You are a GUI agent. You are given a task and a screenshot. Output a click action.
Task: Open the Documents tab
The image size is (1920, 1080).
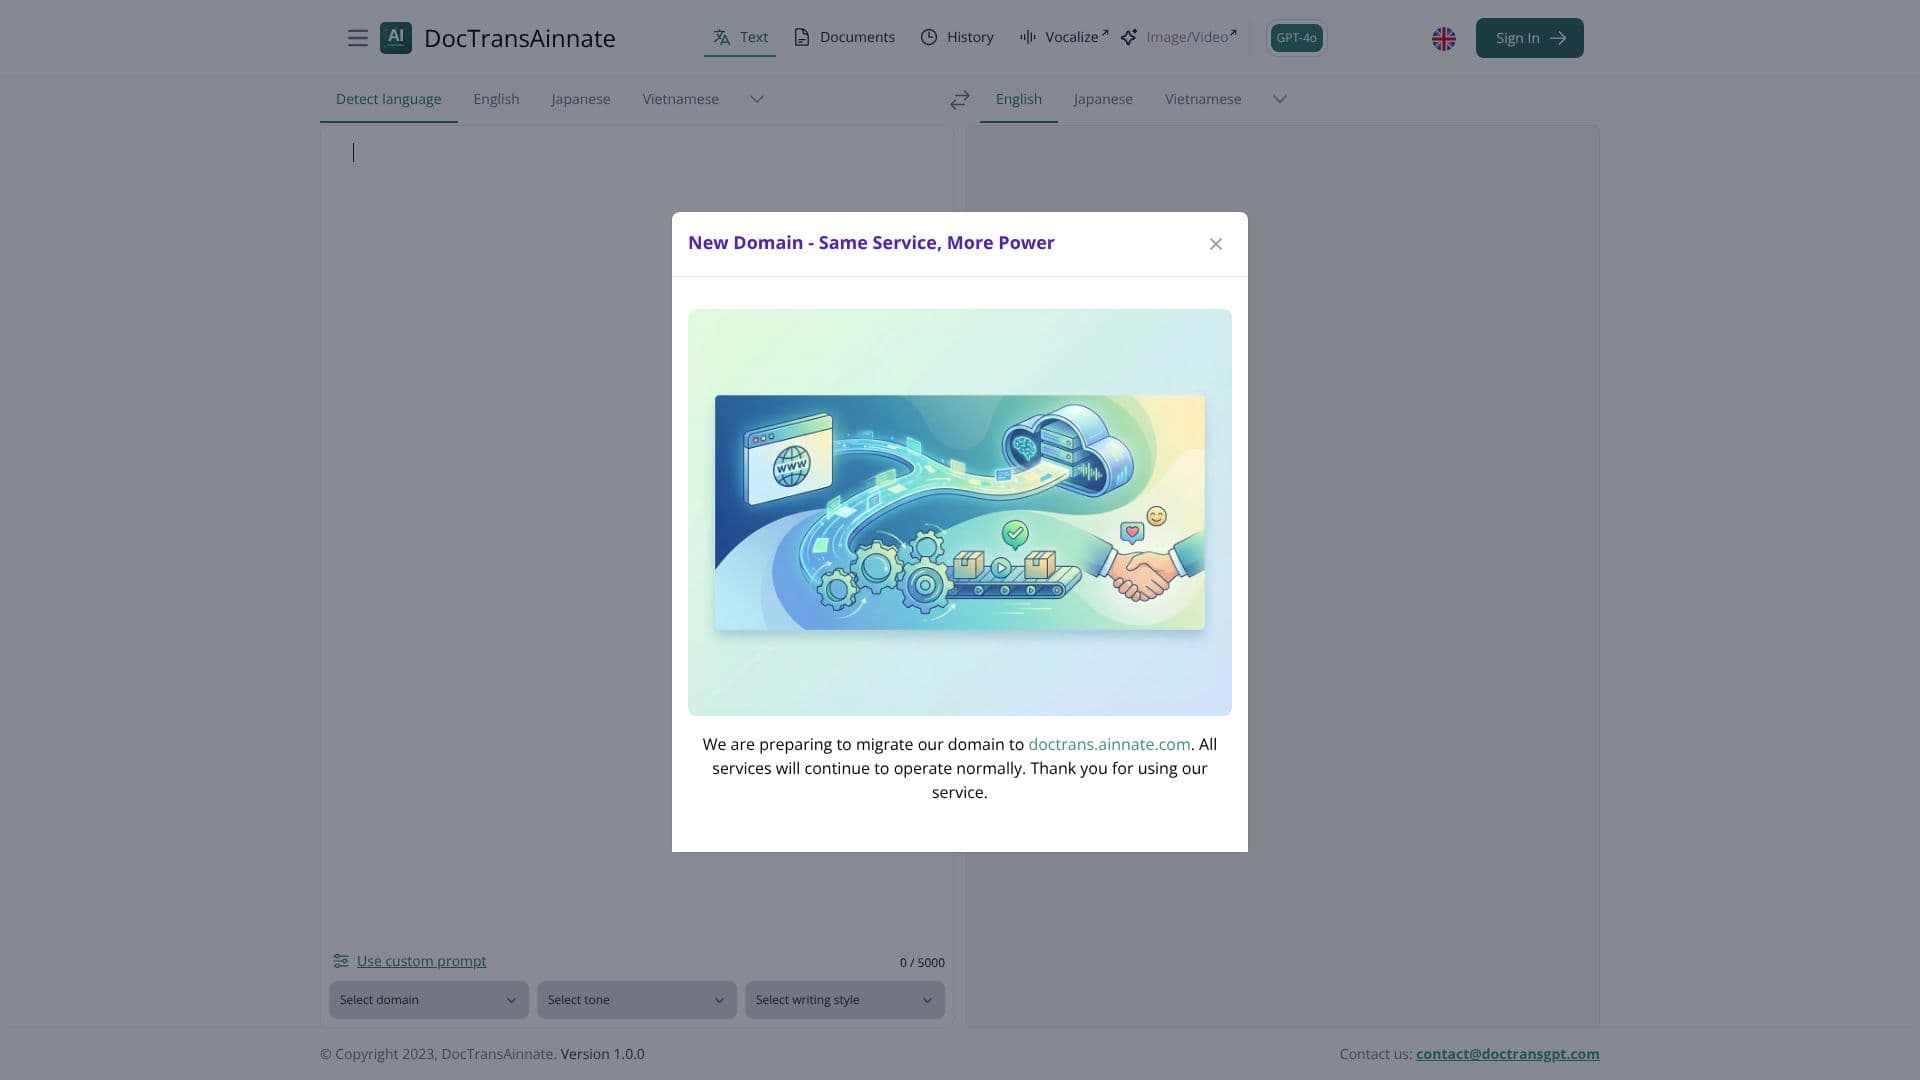[844, 38]
